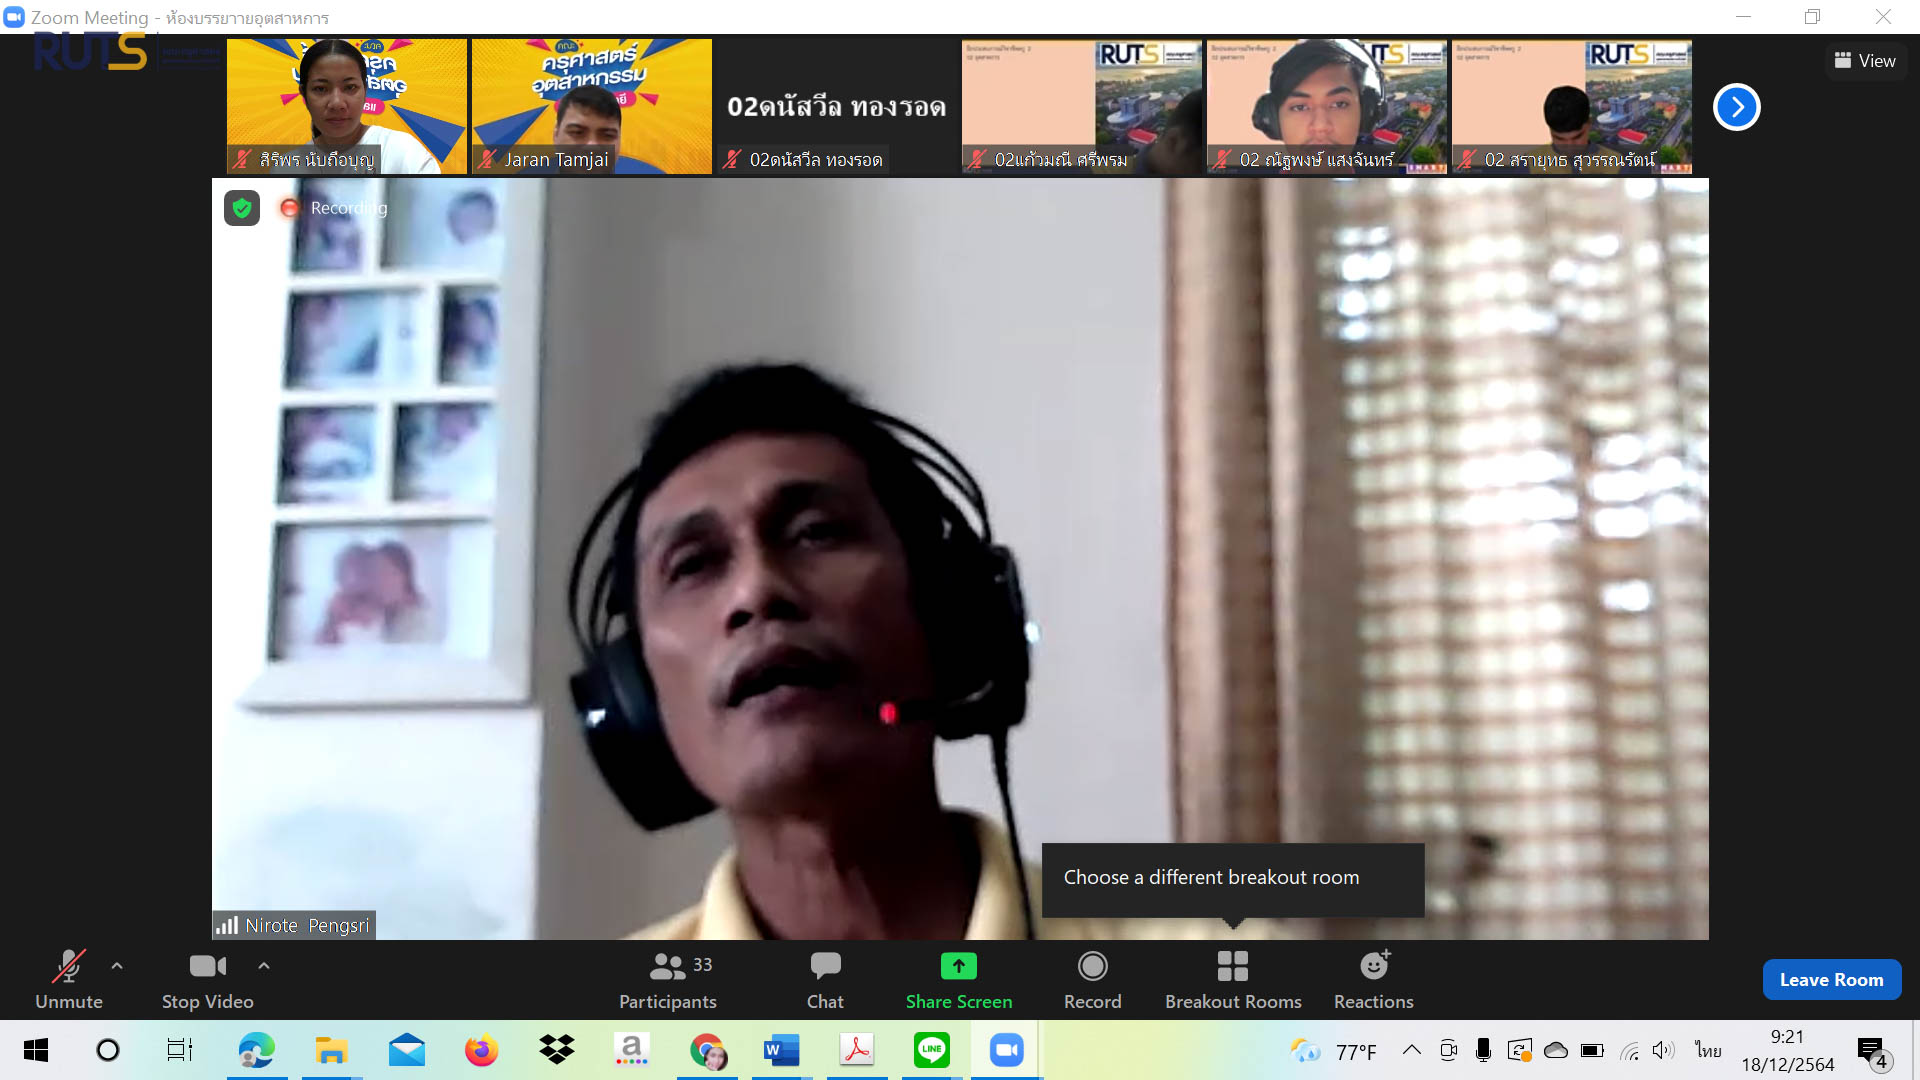Click the Meet Now icon in system tray
Screen dimensions: 1920x1080
[1448, 1050]
